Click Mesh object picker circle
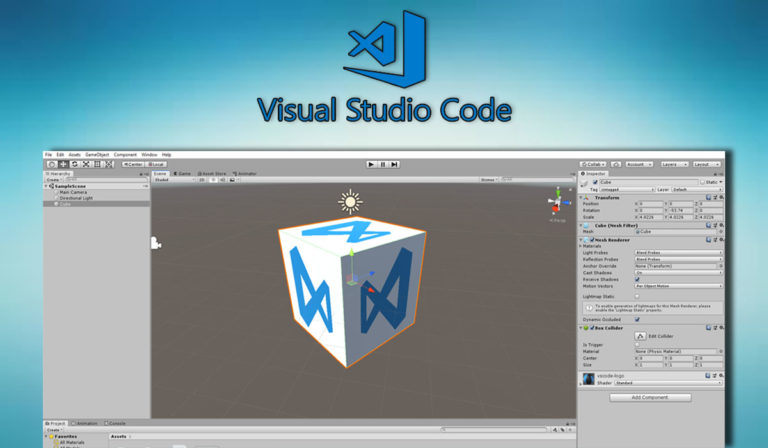The image size is (768, 448). tap(721, 232)
